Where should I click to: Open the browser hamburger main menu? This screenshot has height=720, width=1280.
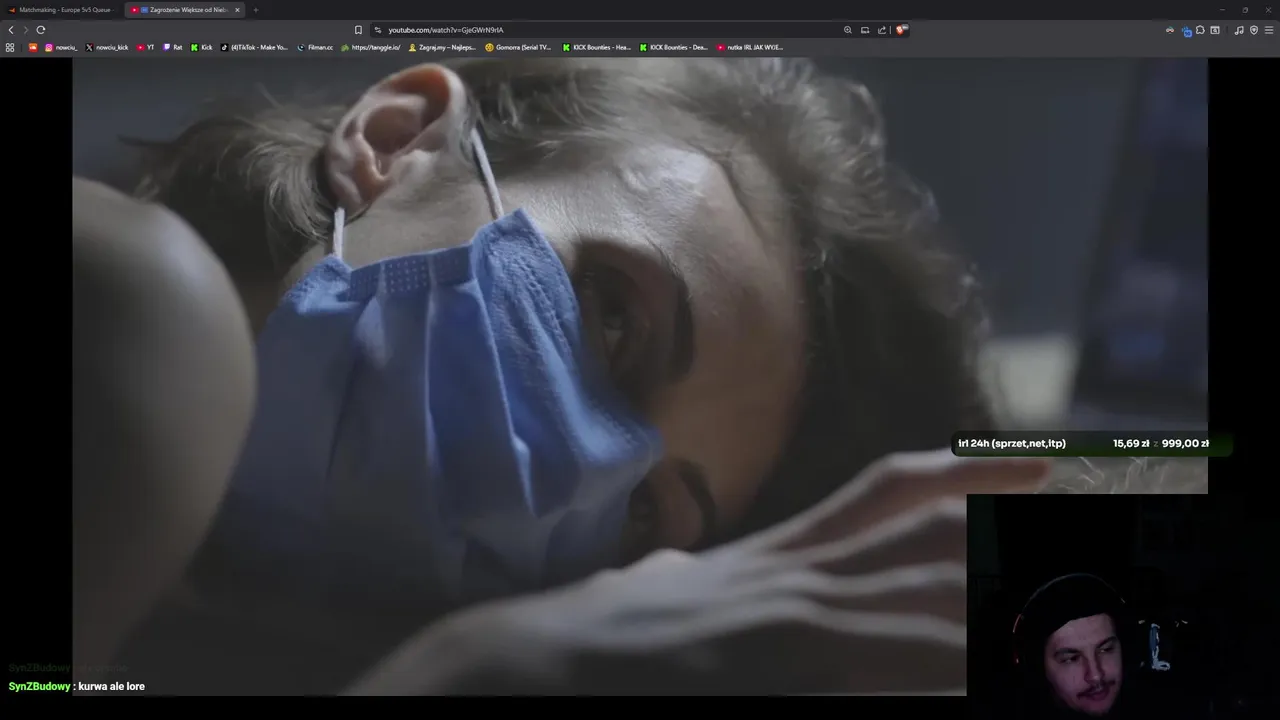pos(1269,30)
